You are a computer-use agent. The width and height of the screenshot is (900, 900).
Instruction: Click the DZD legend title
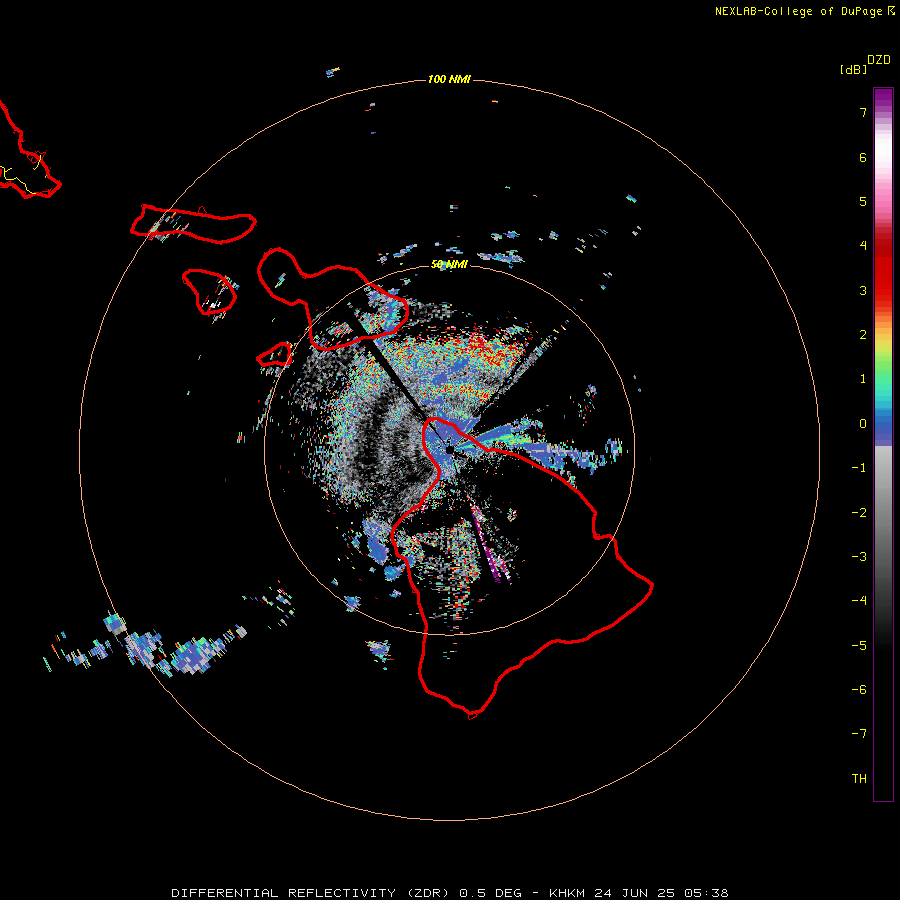879,60
